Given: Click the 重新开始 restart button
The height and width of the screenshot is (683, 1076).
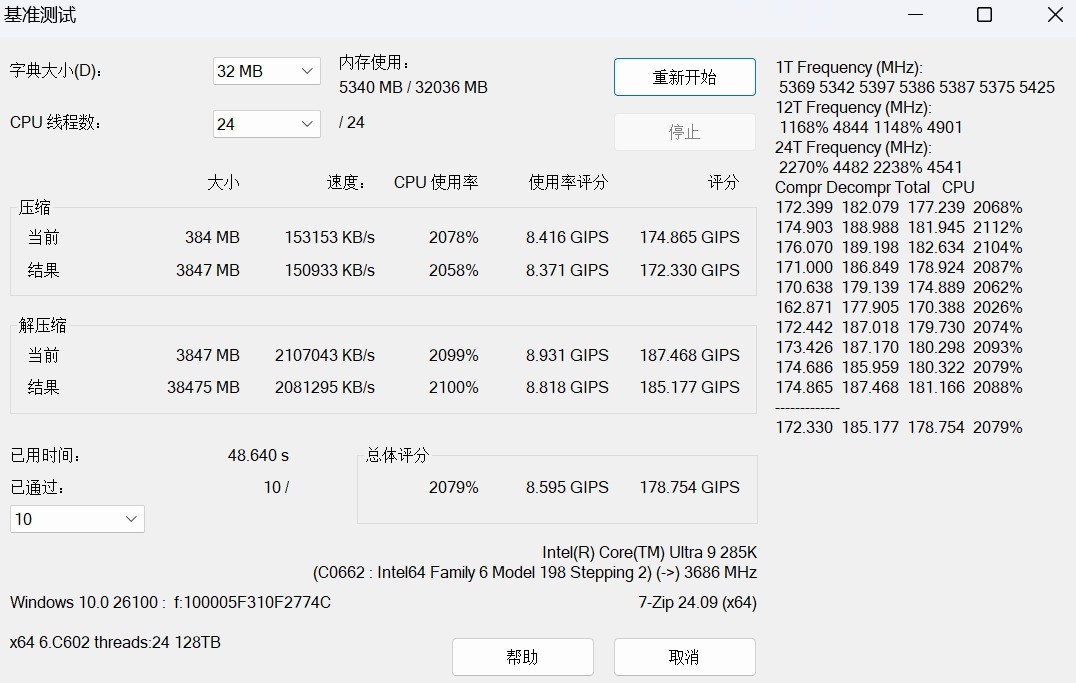Looking at the screenshot, I should pos(684,77).
